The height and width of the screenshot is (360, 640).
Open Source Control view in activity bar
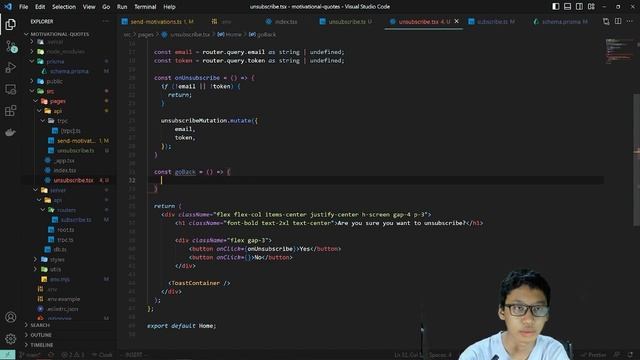pyautogui.click(x=11, y=47)
